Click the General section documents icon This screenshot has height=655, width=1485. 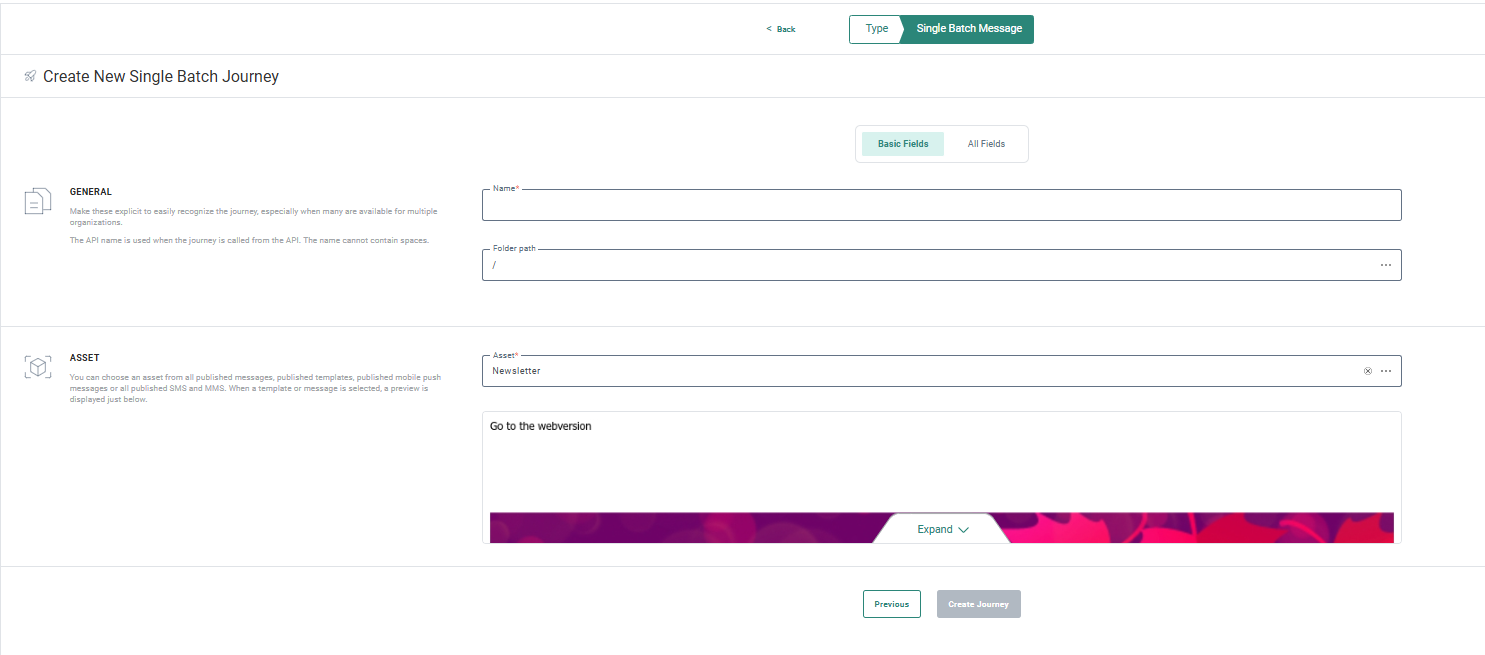(x=38, y=201)
